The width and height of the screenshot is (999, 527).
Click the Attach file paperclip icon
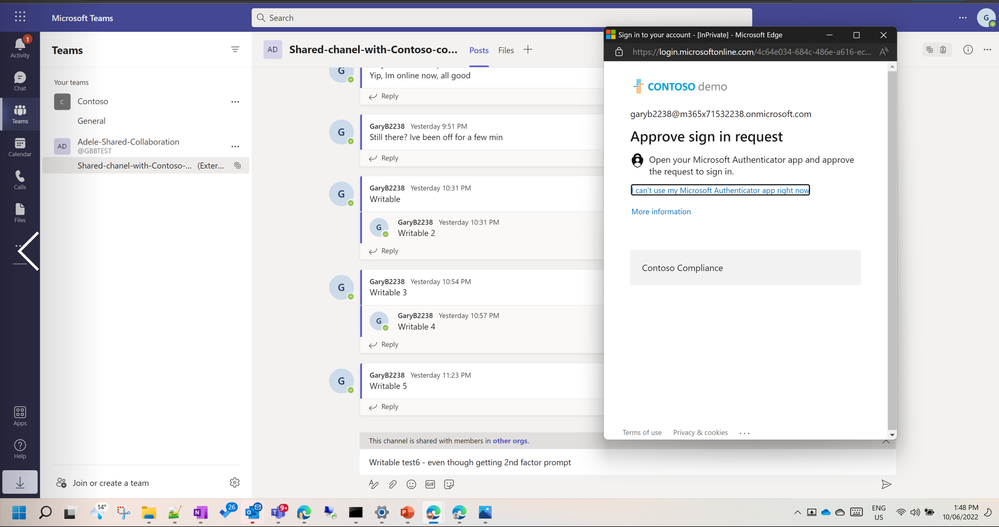point(392,484)
